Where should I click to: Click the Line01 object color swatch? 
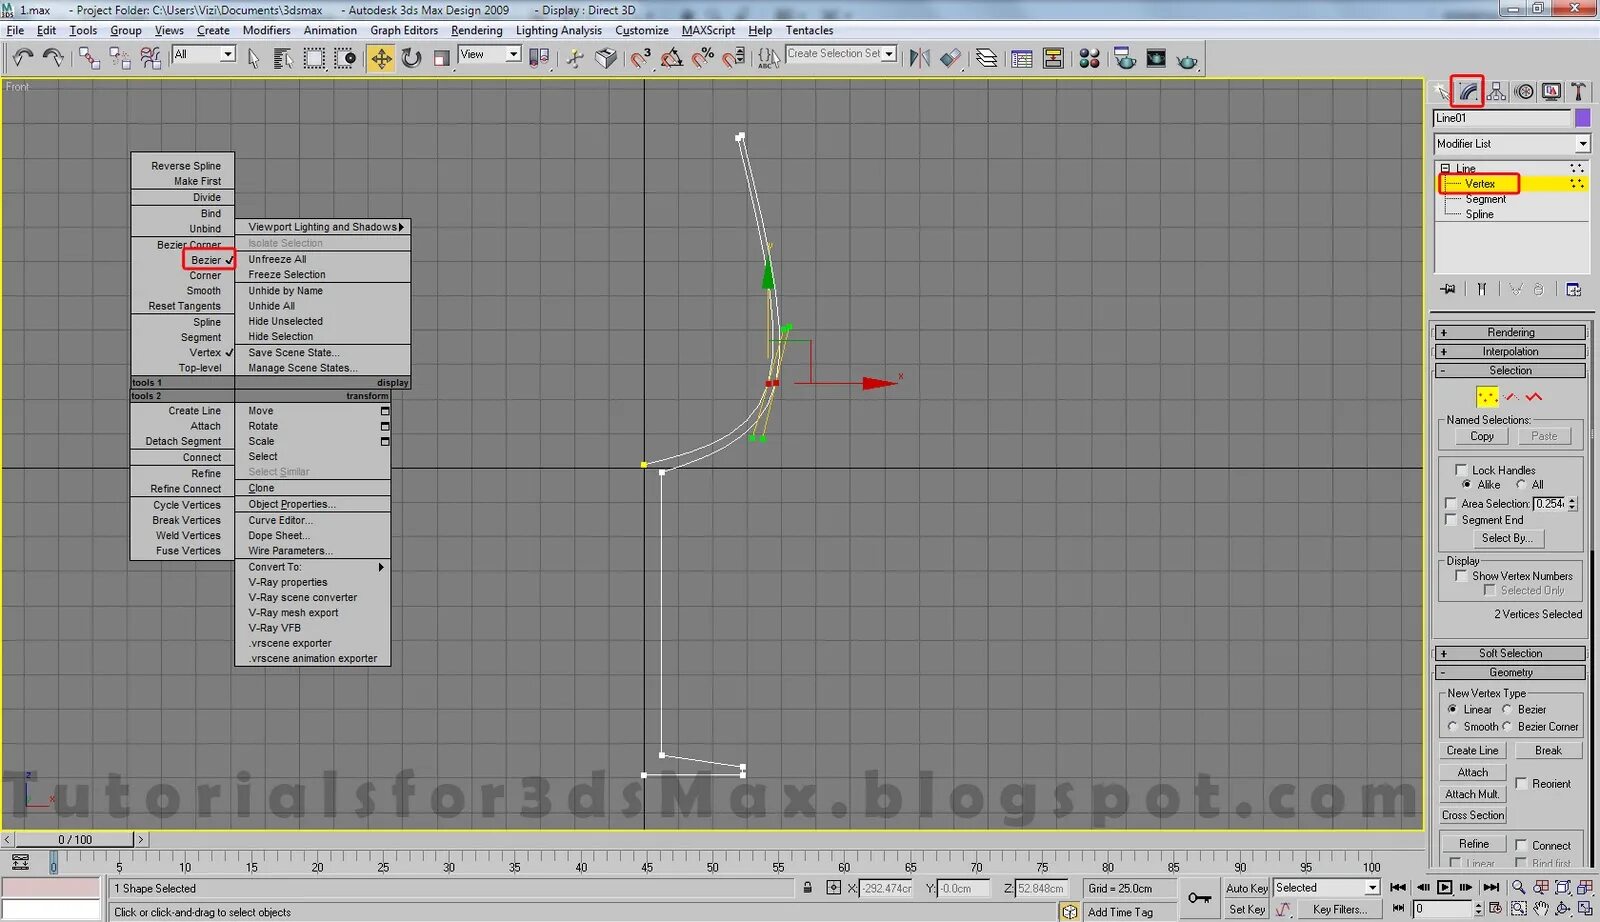point(1582,118)
